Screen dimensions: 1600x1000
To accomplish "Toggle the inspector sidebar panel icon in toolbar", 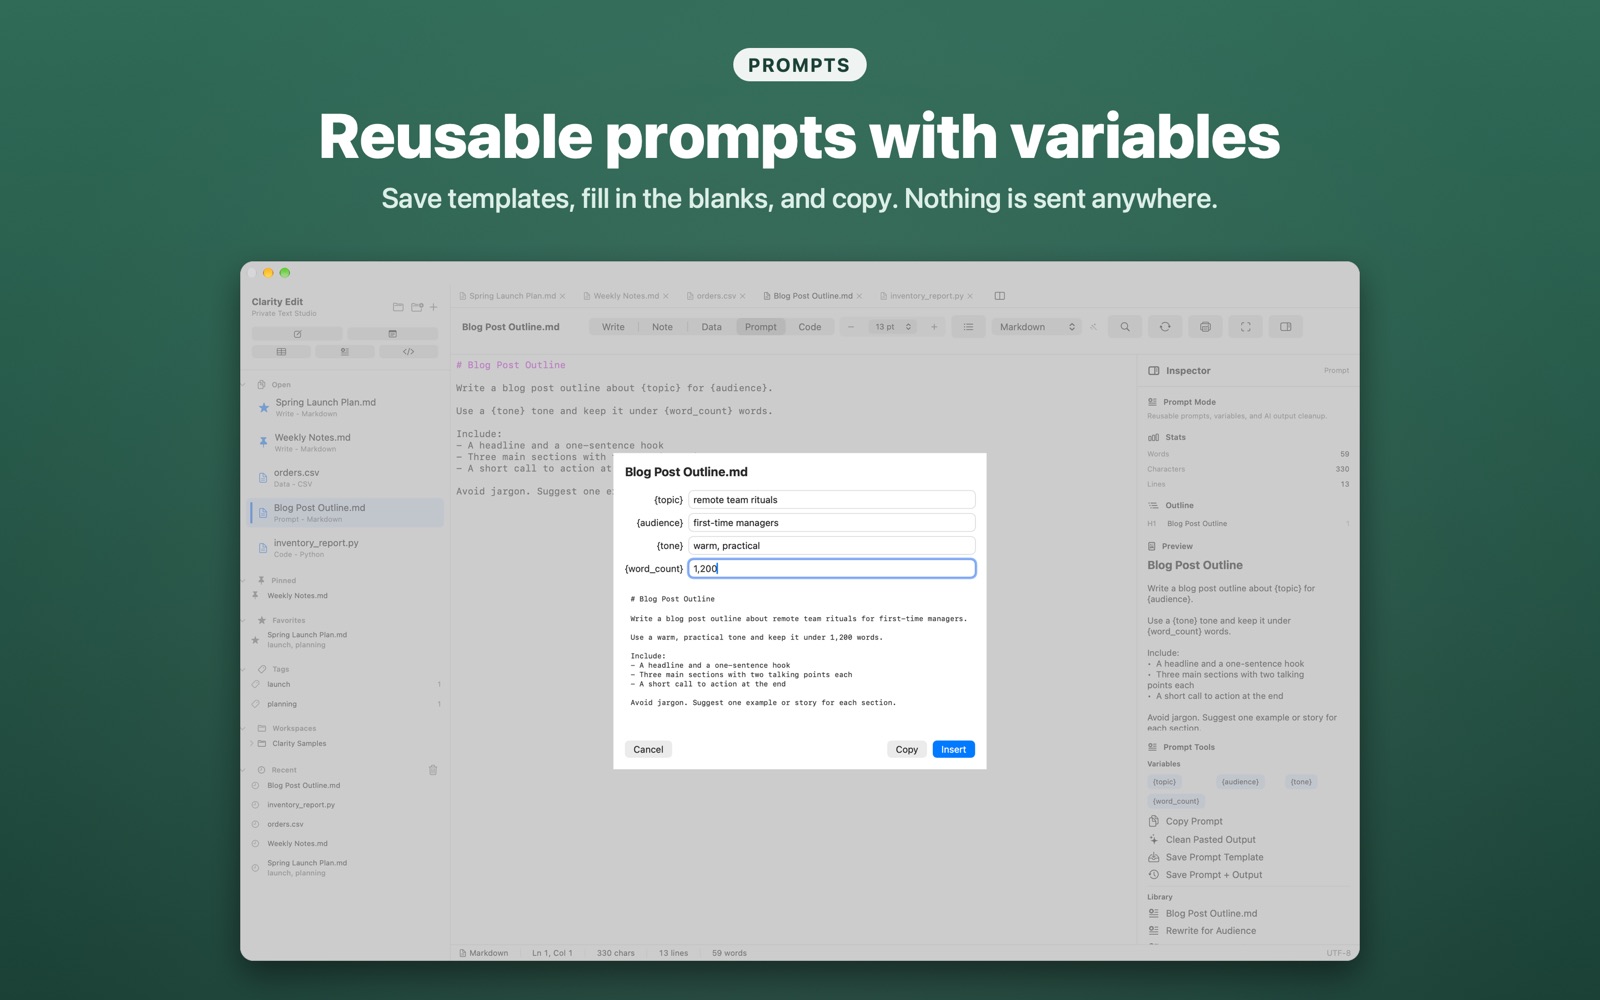I will (1285, 327).
